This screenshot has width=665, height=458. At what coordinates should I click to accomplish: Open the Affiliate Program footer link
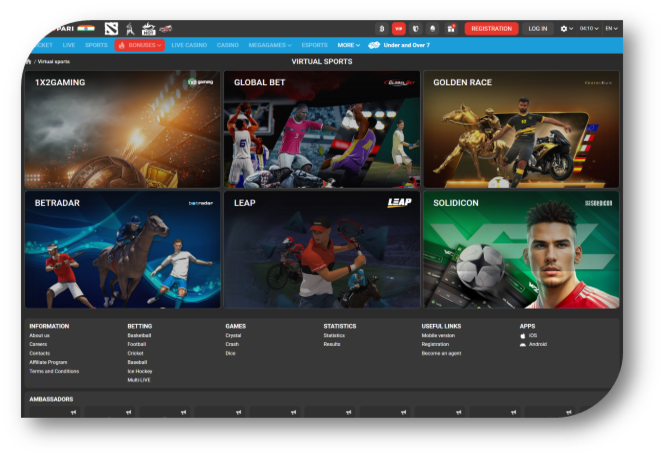48,362
